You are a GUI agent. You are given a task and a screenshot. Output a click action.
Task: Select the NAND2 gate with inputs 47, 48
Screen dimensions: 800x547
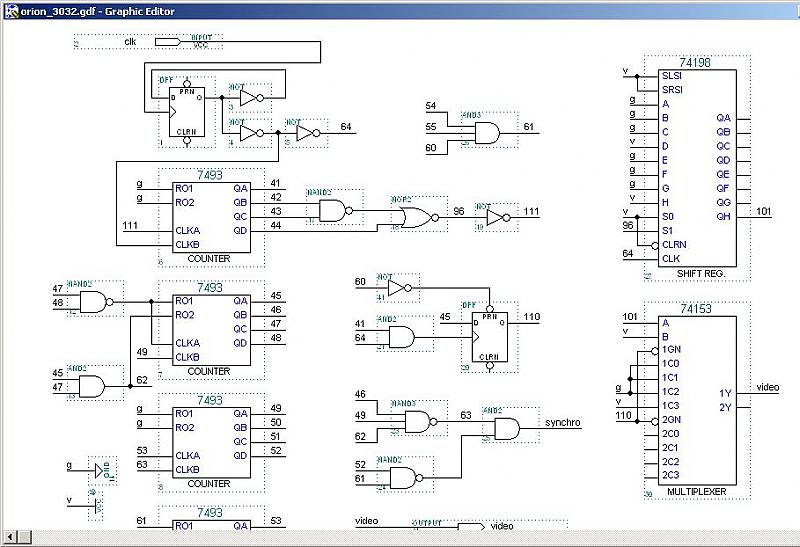coord(94,302)
